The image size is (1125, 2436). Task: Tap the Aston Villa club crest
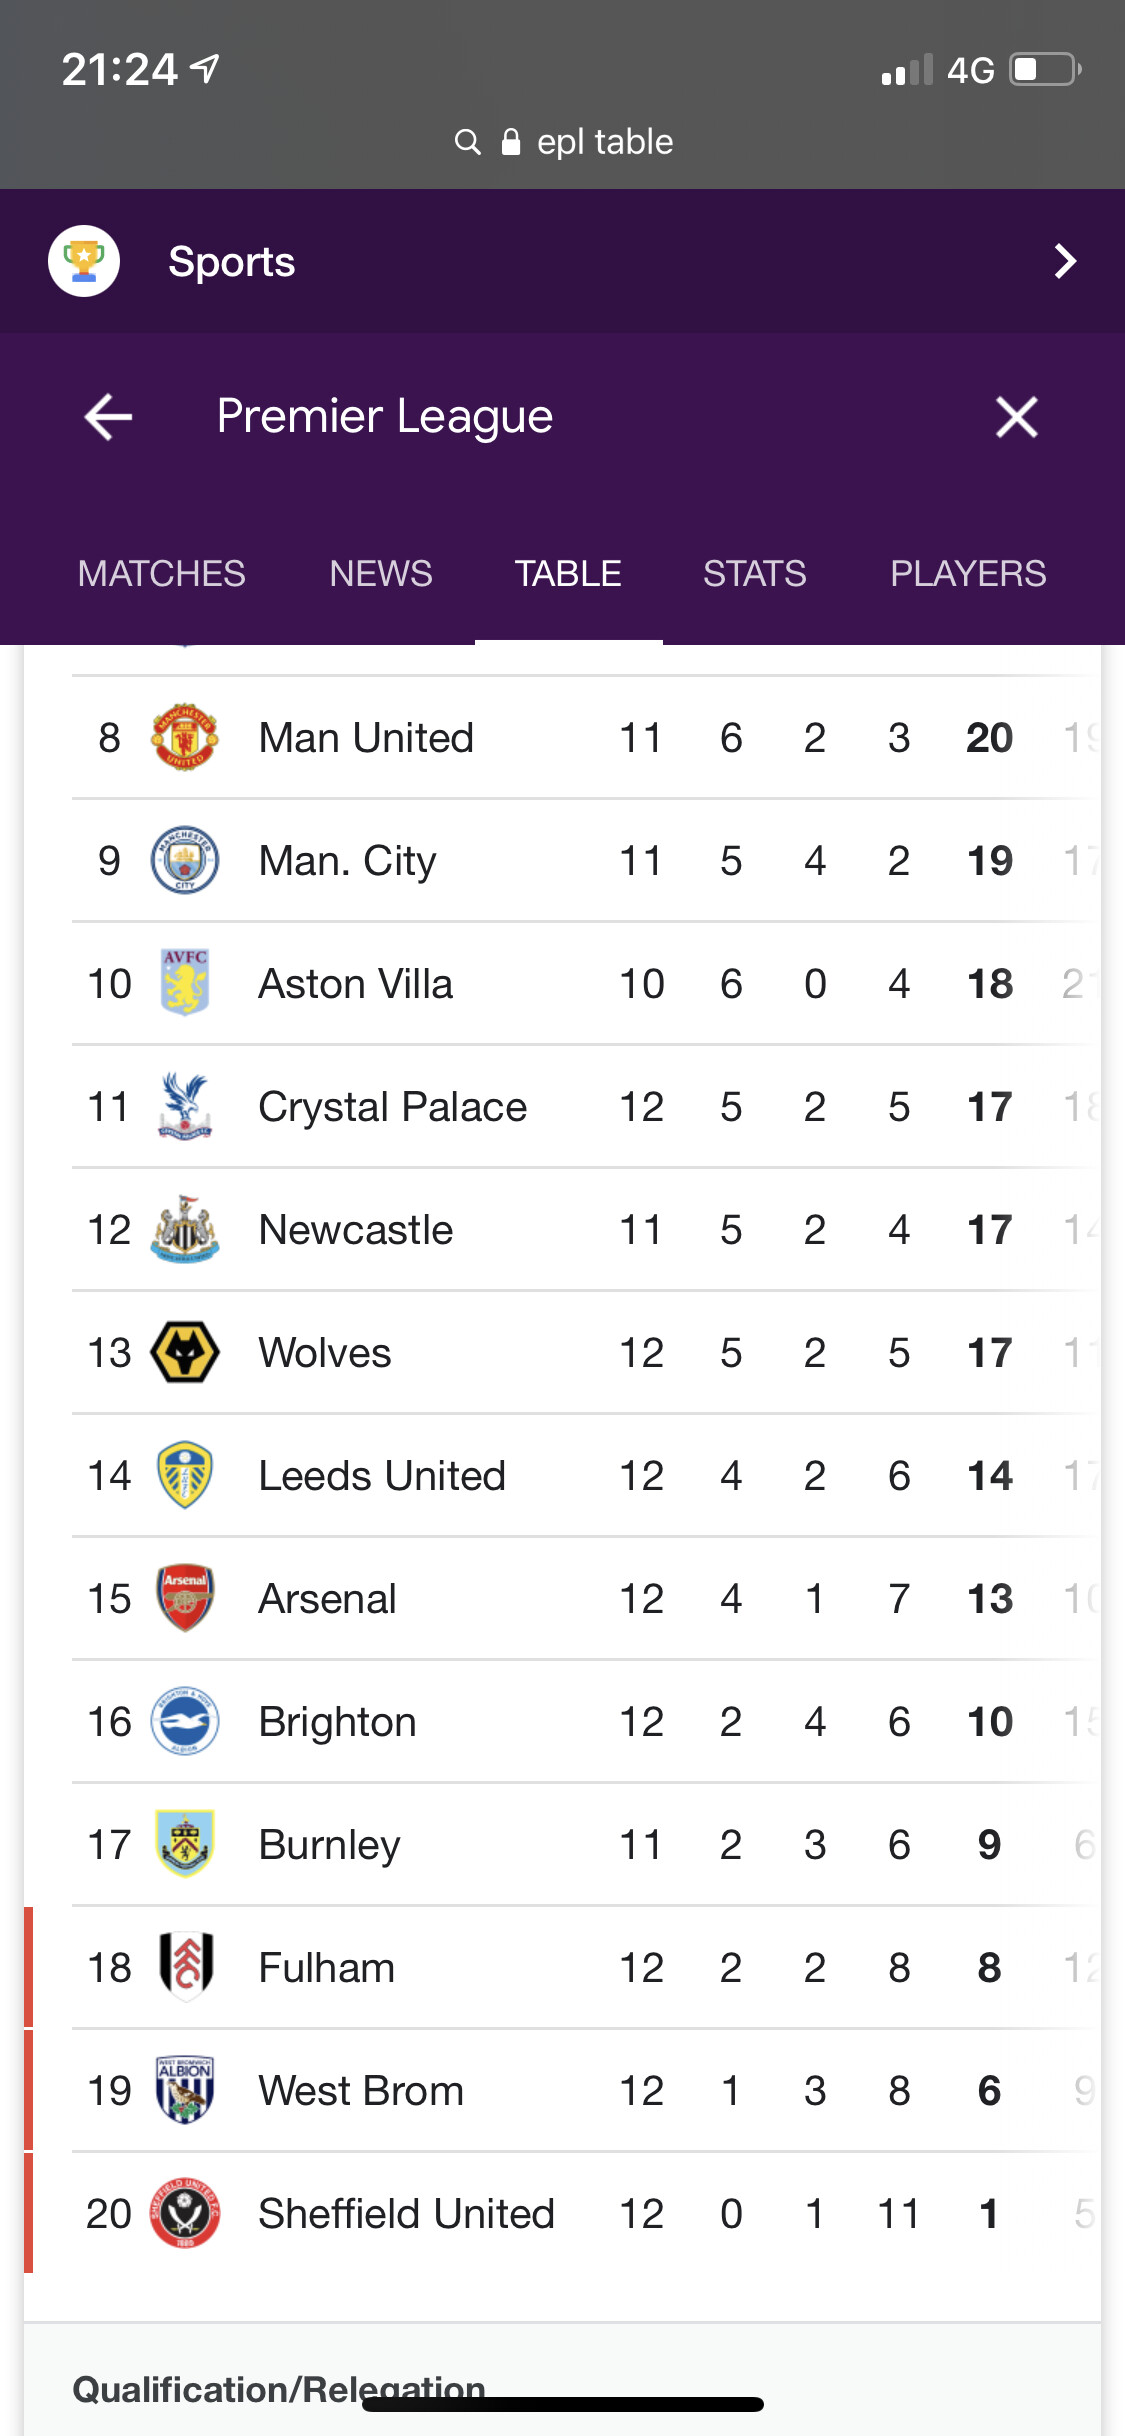pyautogui.click(x=184, y=983)
